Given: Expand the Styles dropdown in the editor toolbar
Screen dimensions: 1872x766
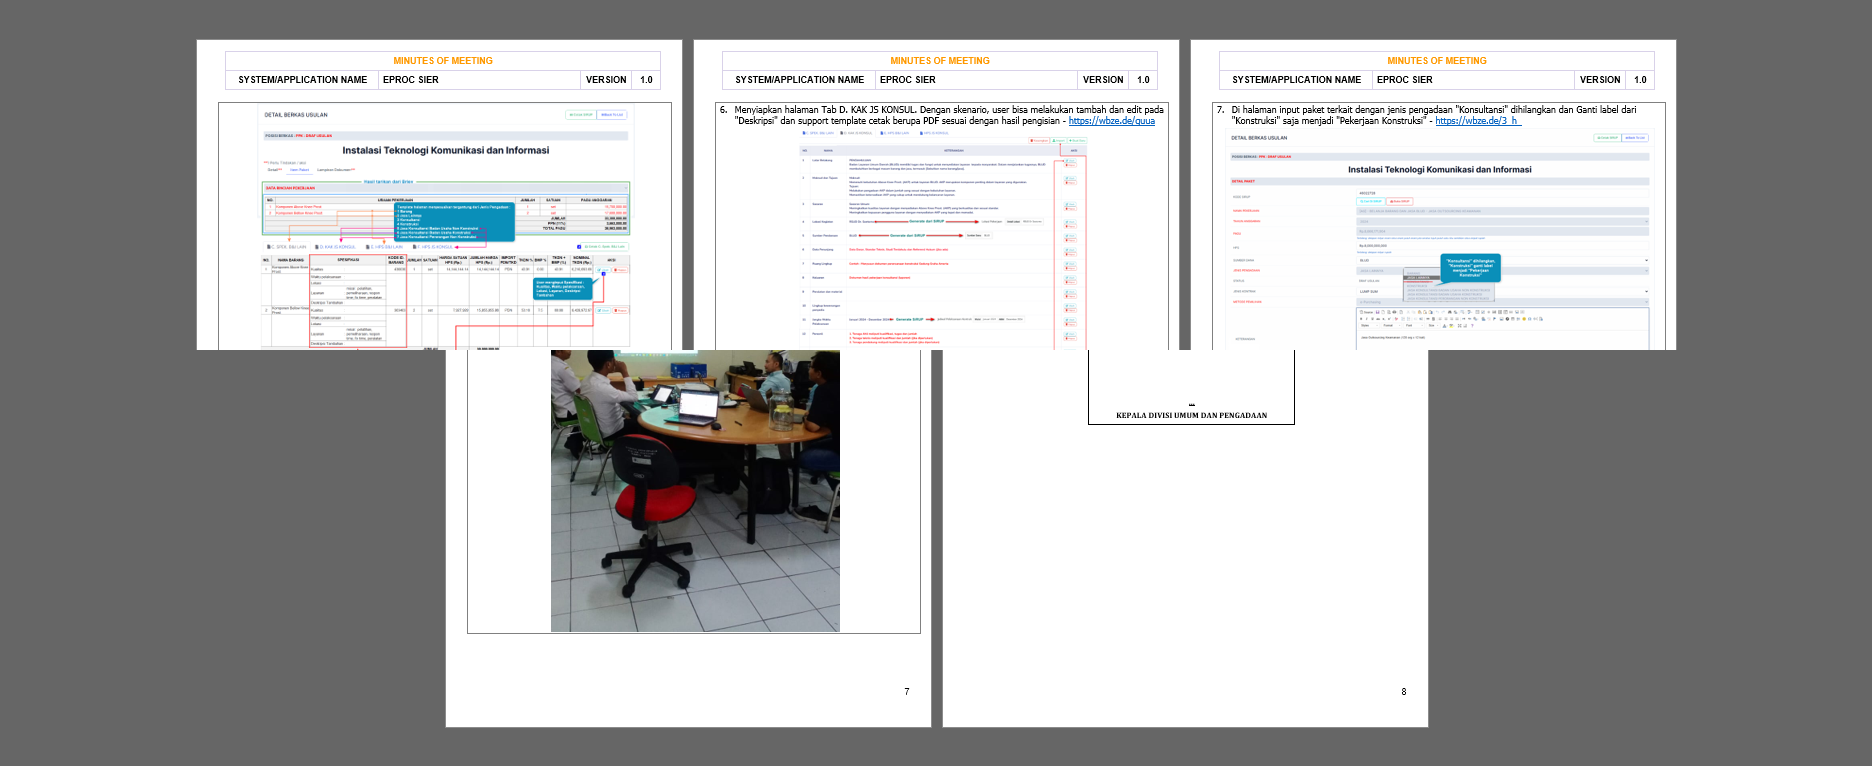Looking at the screenshot, I should pos(1369,325).
